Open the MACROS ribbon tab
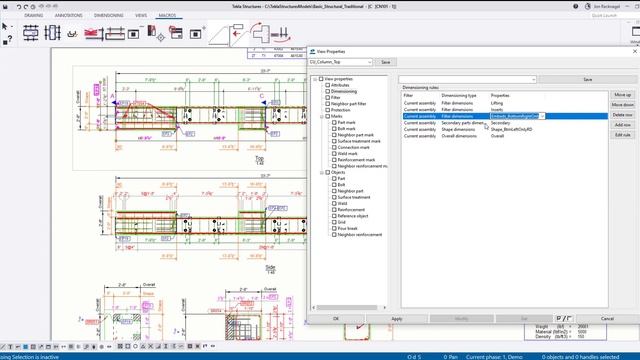 coord(167,16)
